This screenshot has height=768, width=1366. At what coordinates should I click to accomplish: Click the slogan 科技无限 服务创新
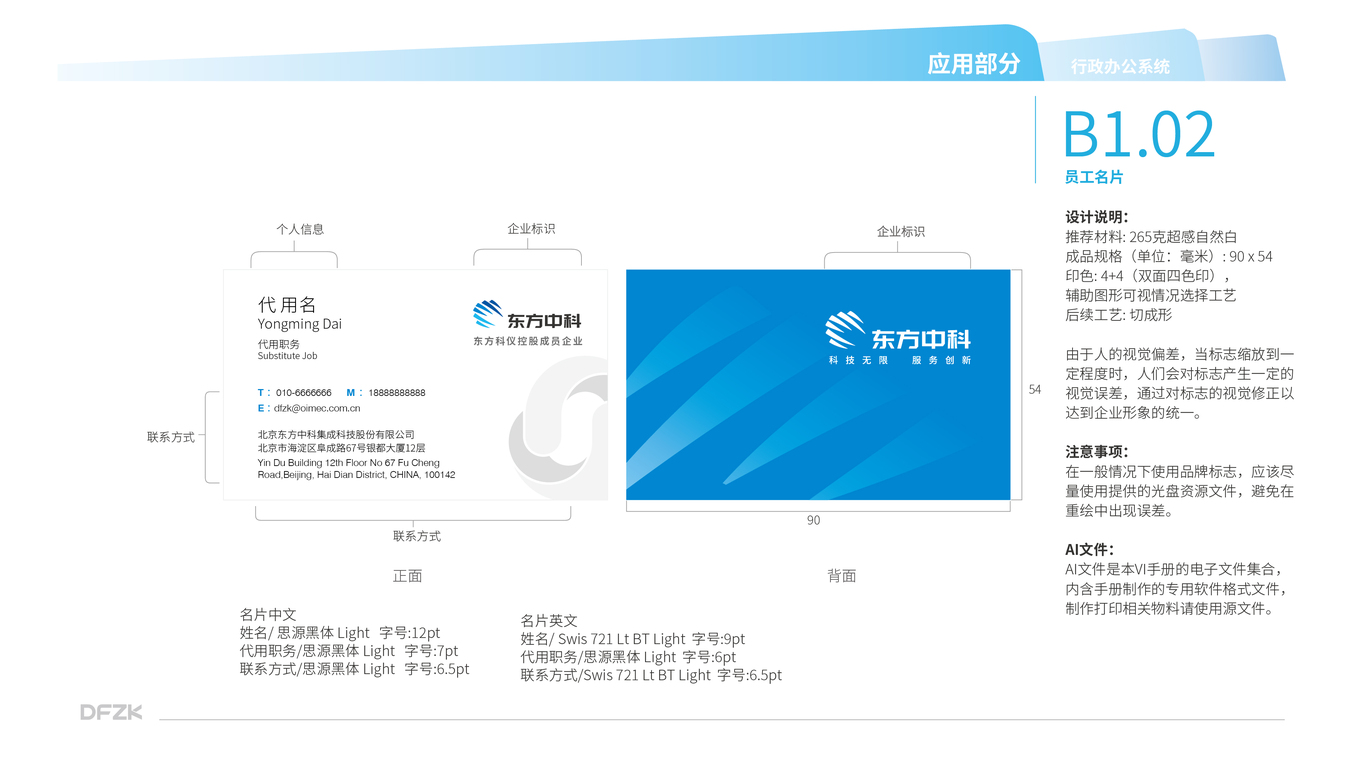(900, 360)
